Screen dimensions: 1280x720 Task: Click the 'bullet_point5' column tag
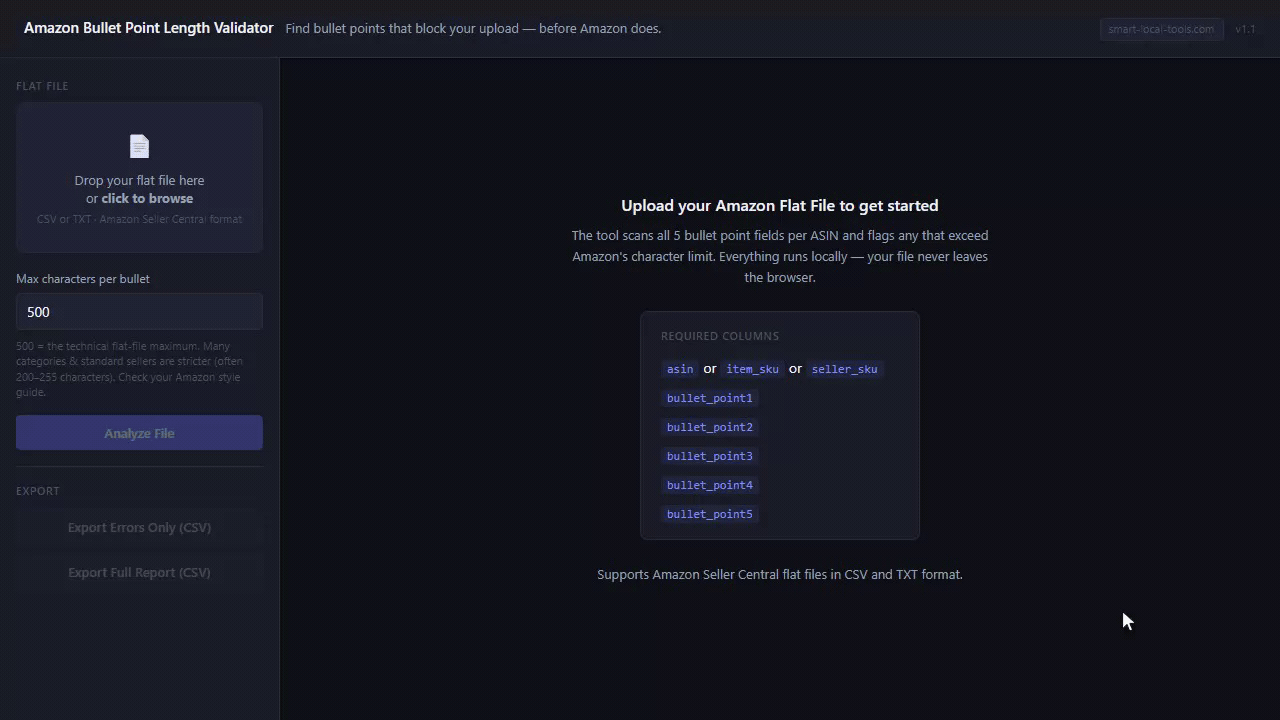(x=709, y=514)
